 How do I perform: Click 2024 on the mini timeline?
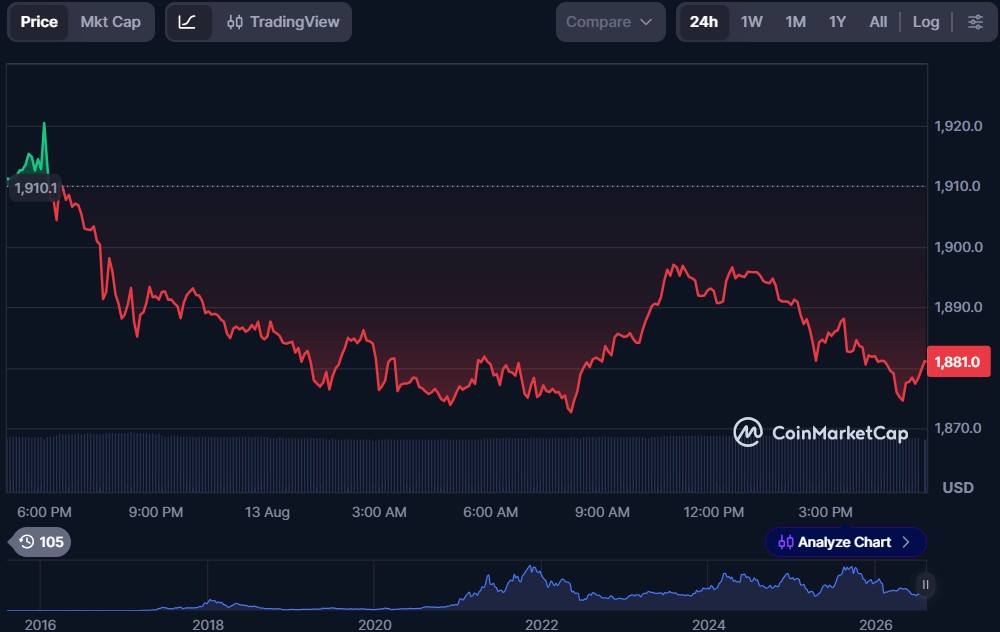tap(709, 624)
